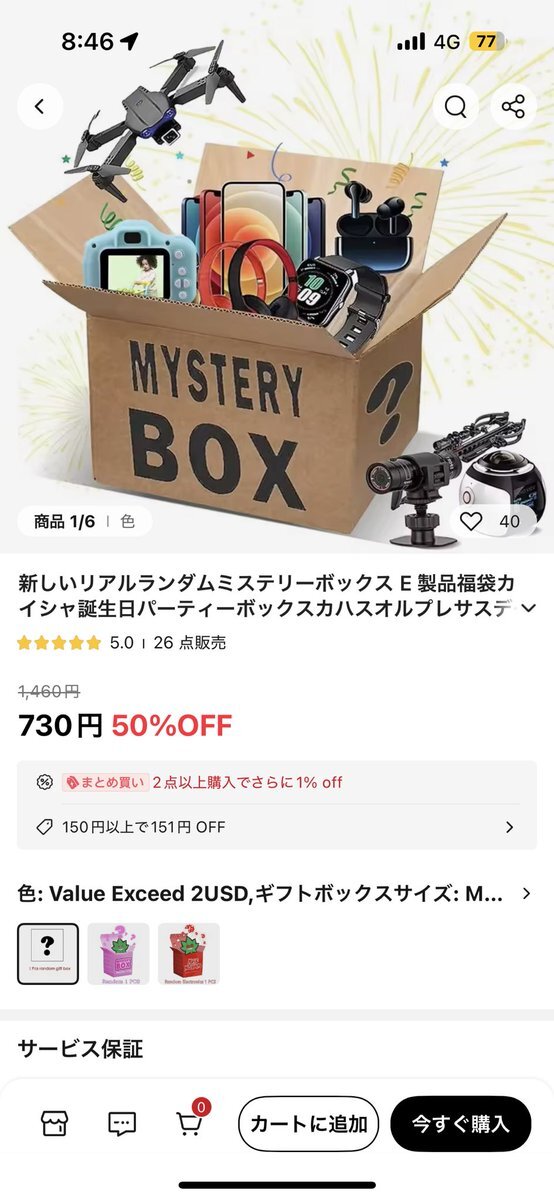Open the 26 点販売 rating reviews
The width and height of the screenshot is (554, 1200).
tap(189, 643)
